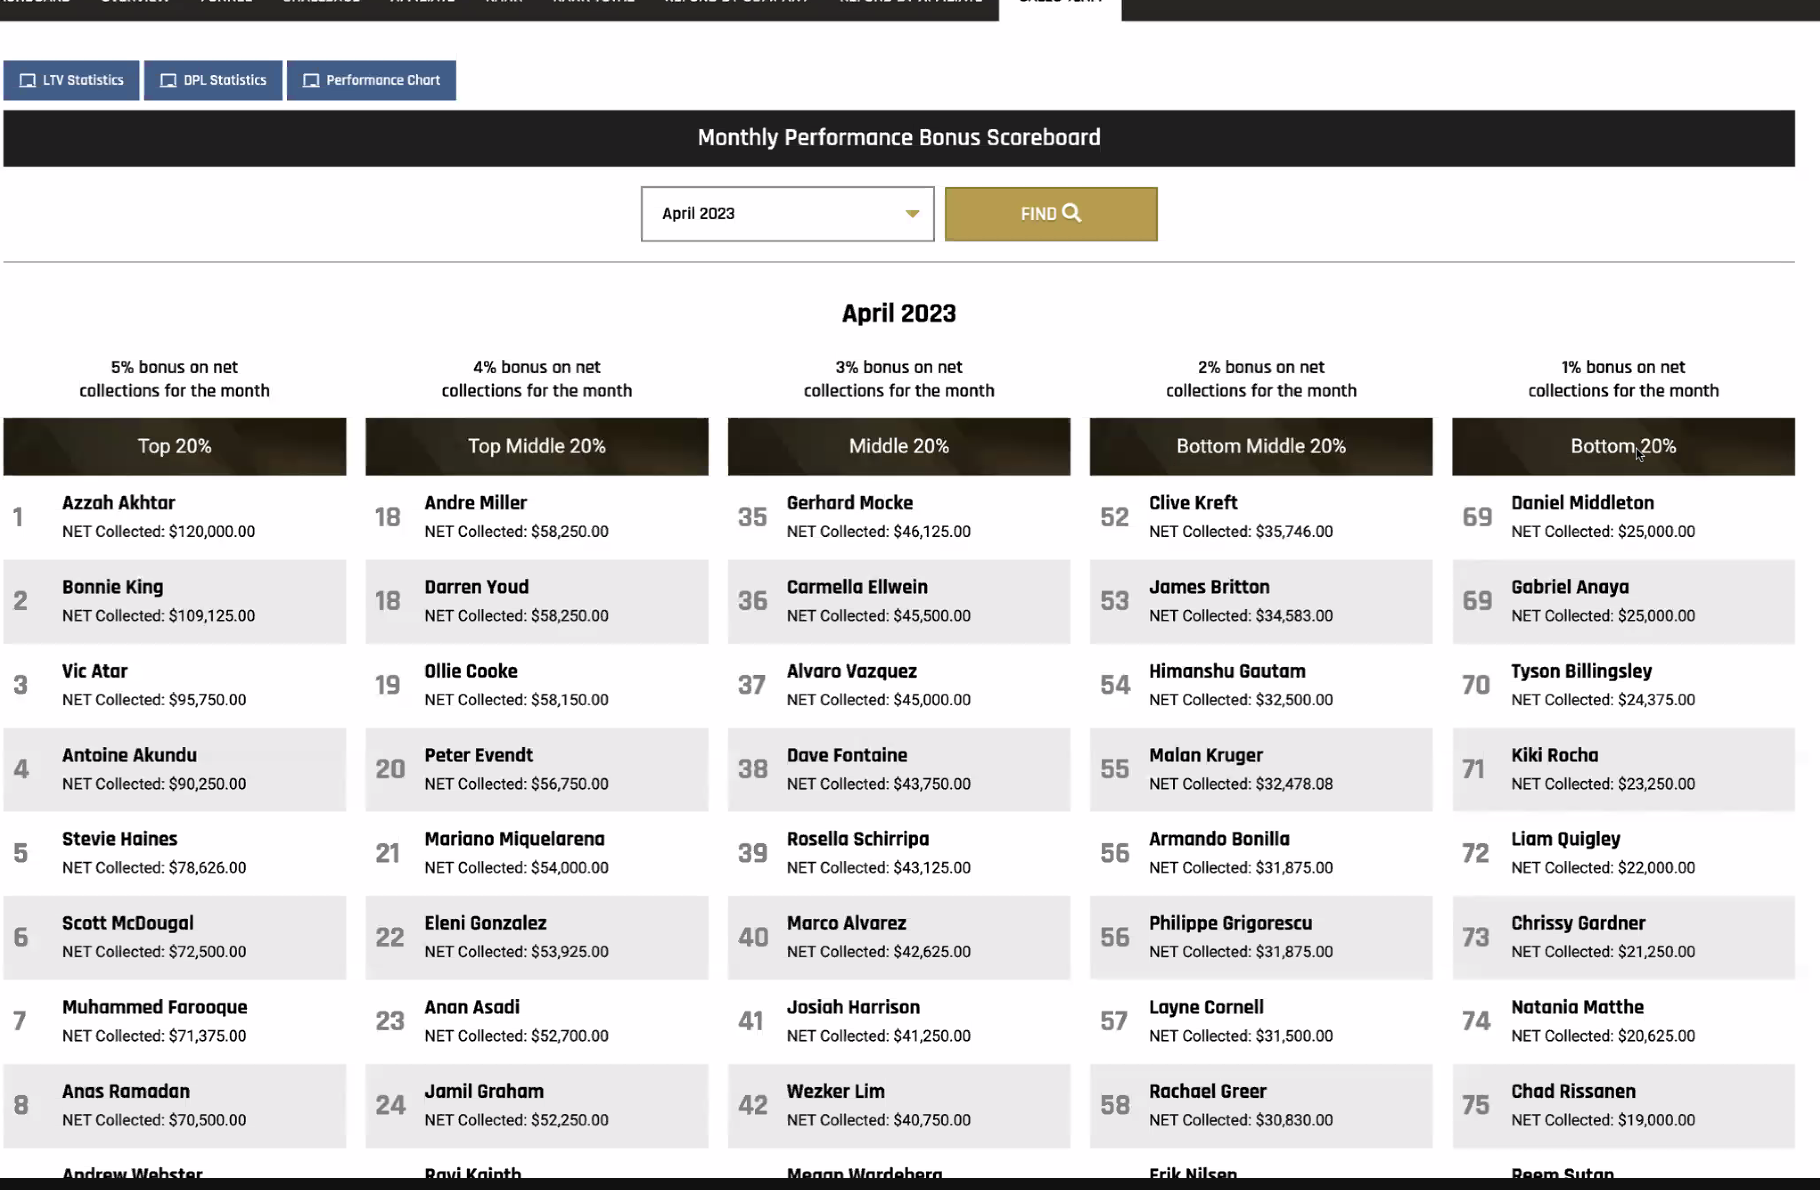Image resolution: width=1820 pixels, height=1190 pixels.
Task: Click the magnifying glass icon inside FIND button
Action: [x=1073, y=213]
